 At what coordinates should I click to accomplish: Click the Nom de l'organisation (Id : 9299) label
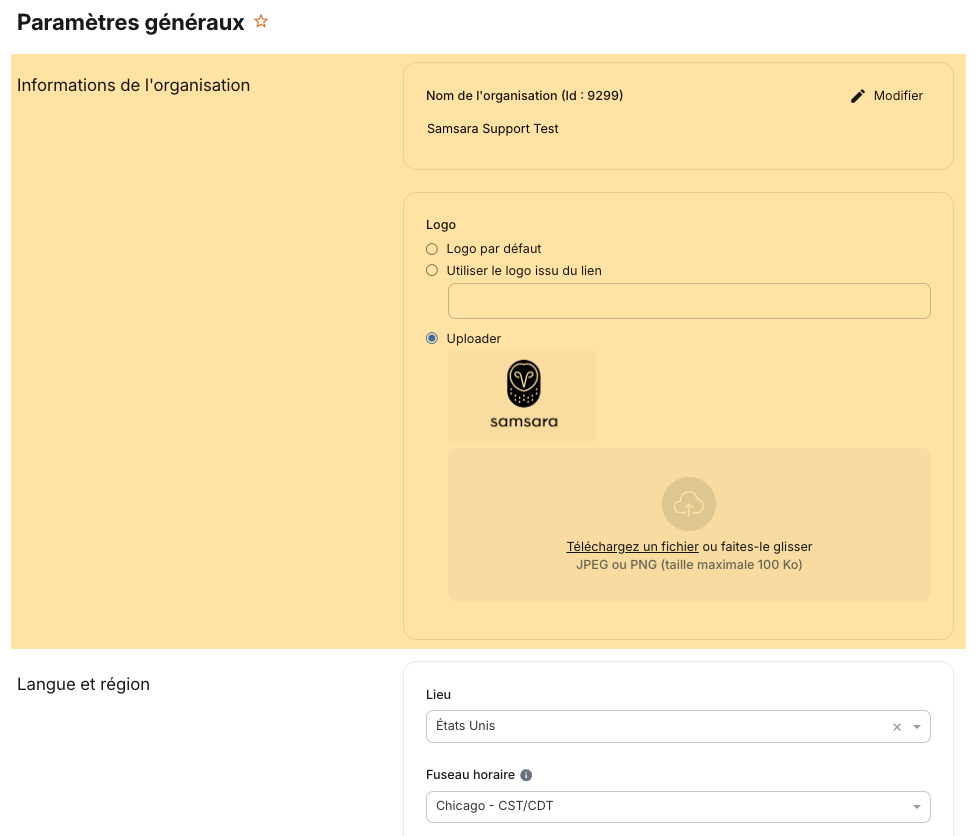[x=524, y=96]
